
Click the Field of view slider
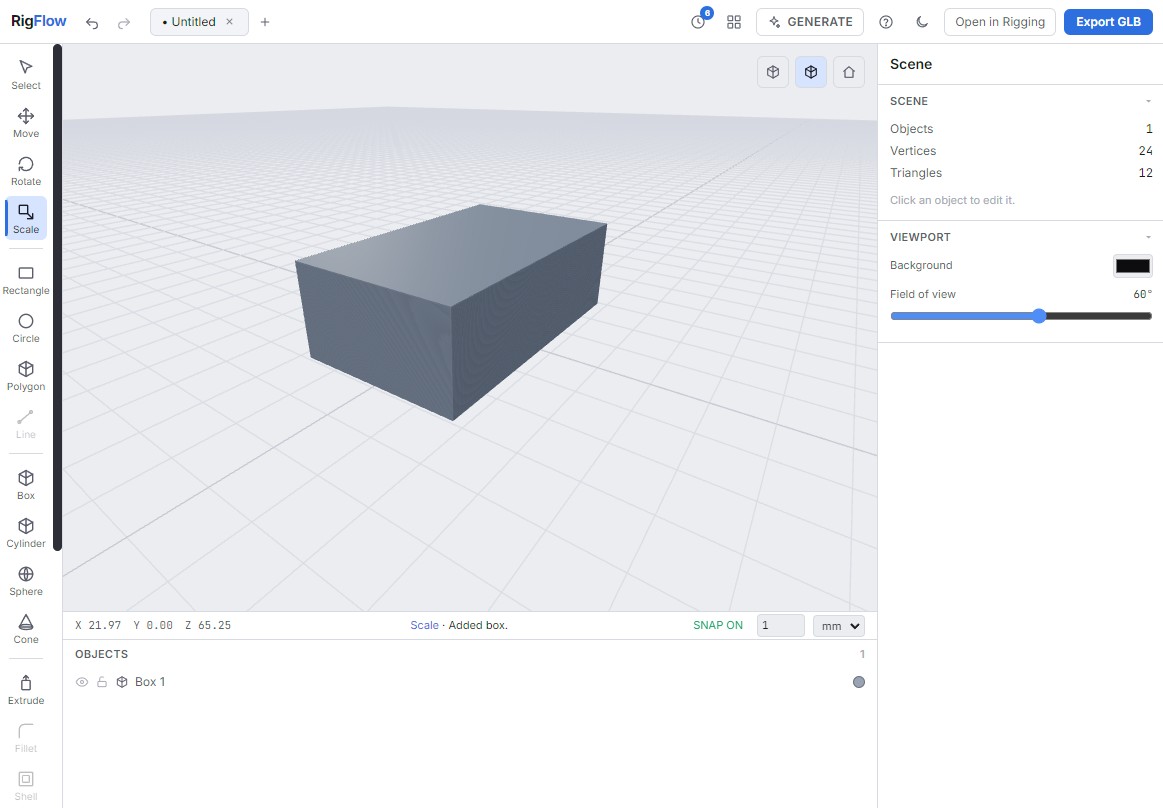1021,316
